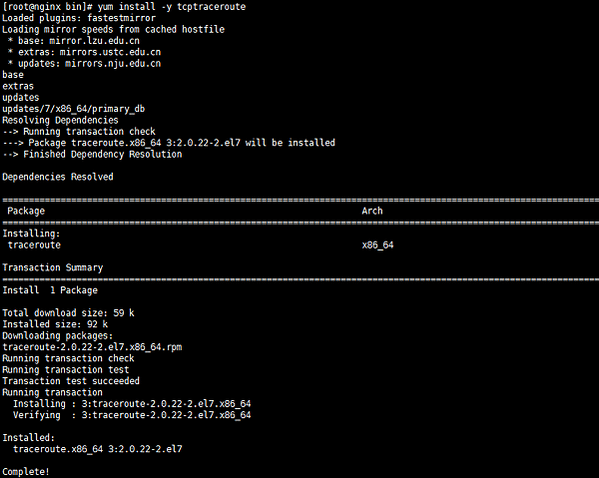This screenshot has height=478, width=599.
Task: Click the 'Resolving Dependencies' line
Action: (x=60, y=120)
